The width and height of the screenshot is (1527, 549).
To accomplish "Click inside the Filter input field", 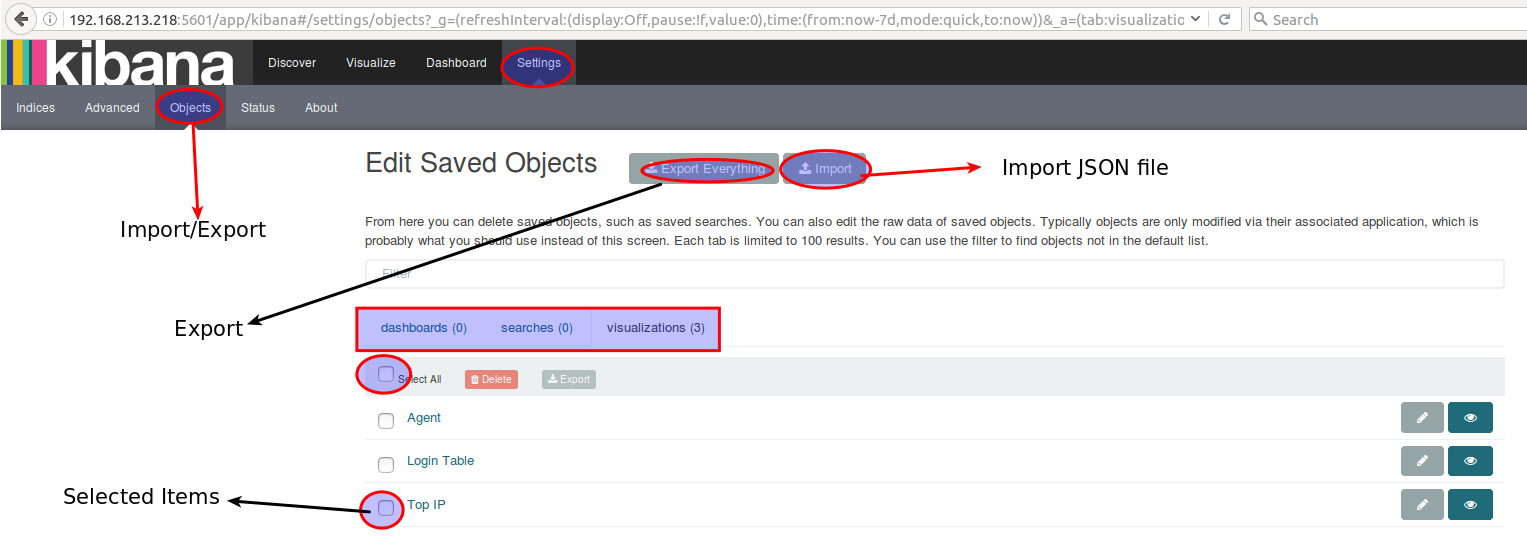I will coord(934,274).
